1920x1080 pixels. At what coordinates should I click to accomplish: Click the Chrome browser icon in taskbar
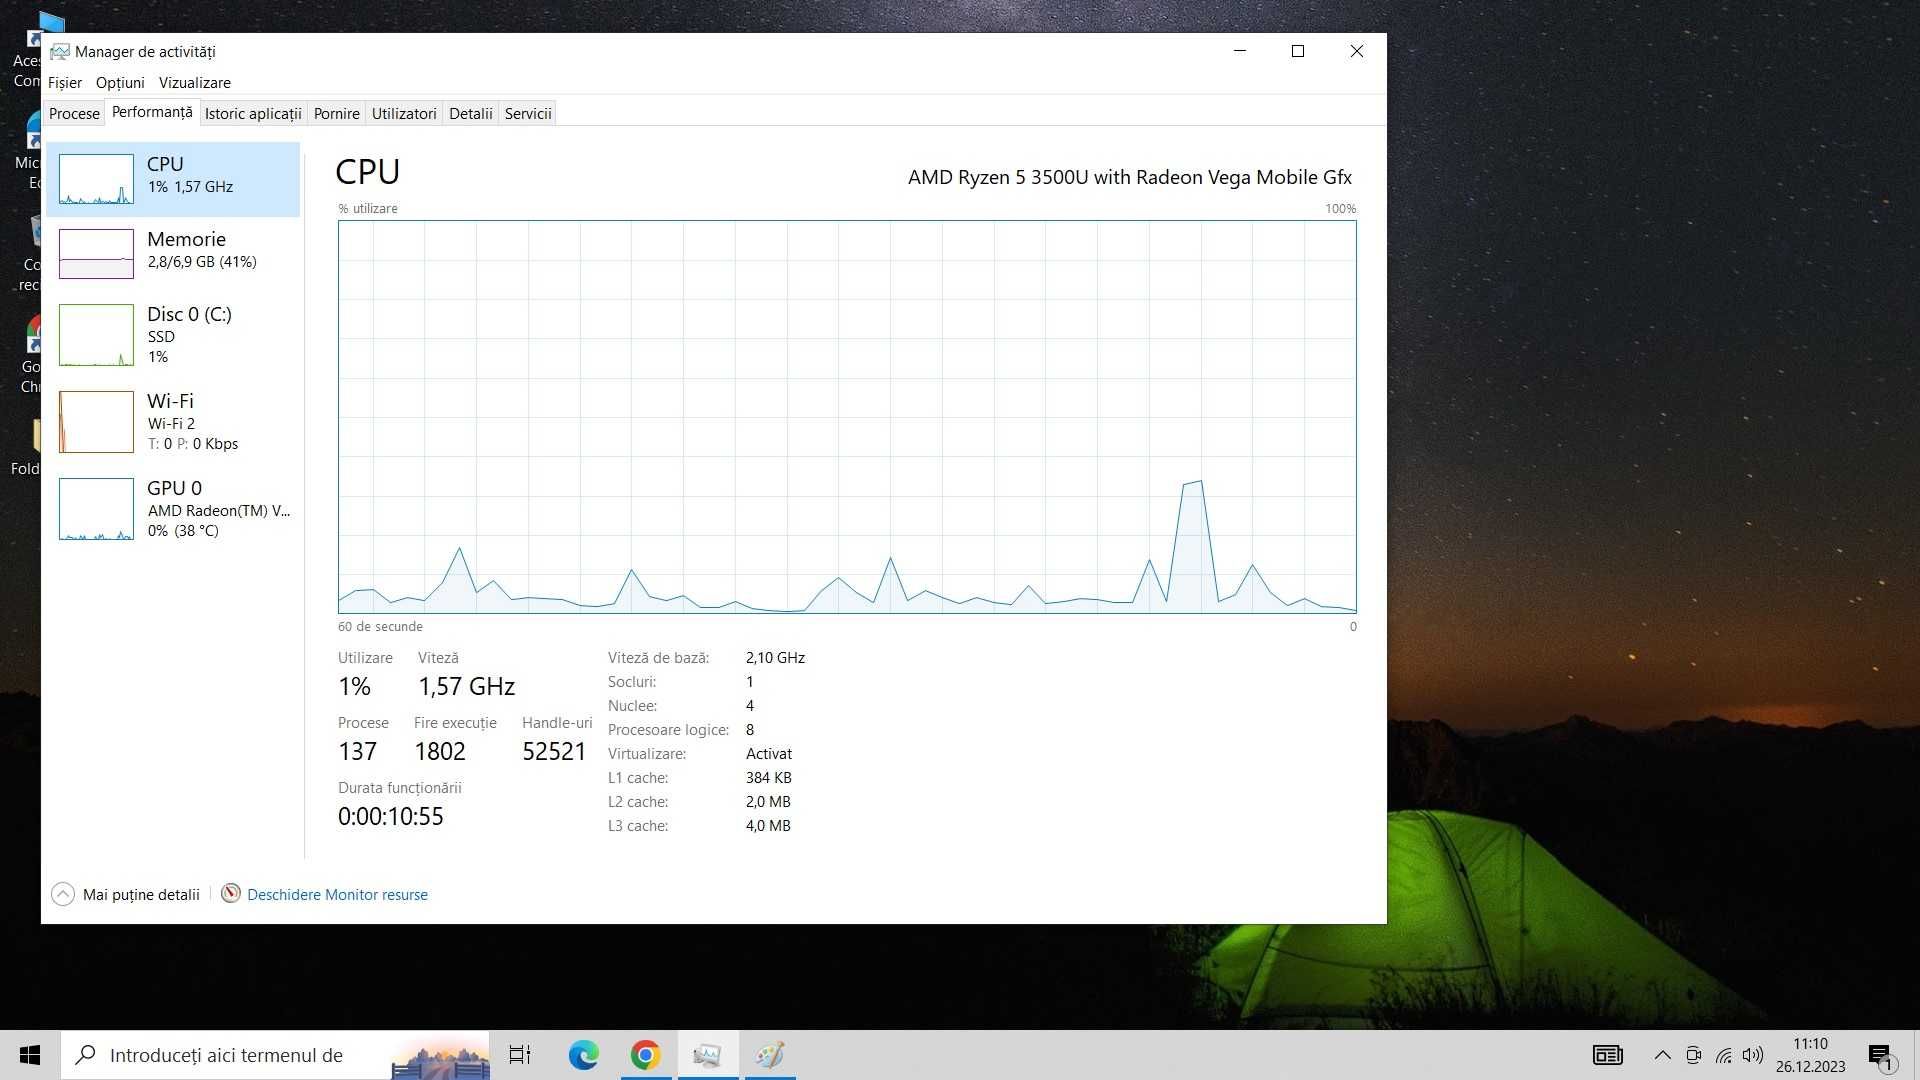pos(644,1055)
